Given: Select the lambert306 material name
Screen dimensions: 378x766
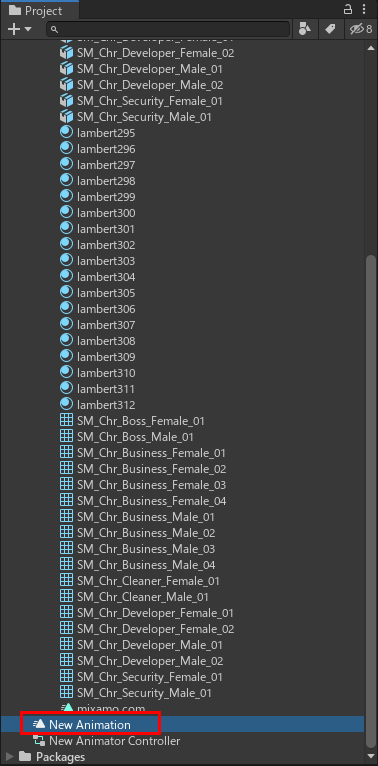Looking at the screenshot, I should [106, 309].
